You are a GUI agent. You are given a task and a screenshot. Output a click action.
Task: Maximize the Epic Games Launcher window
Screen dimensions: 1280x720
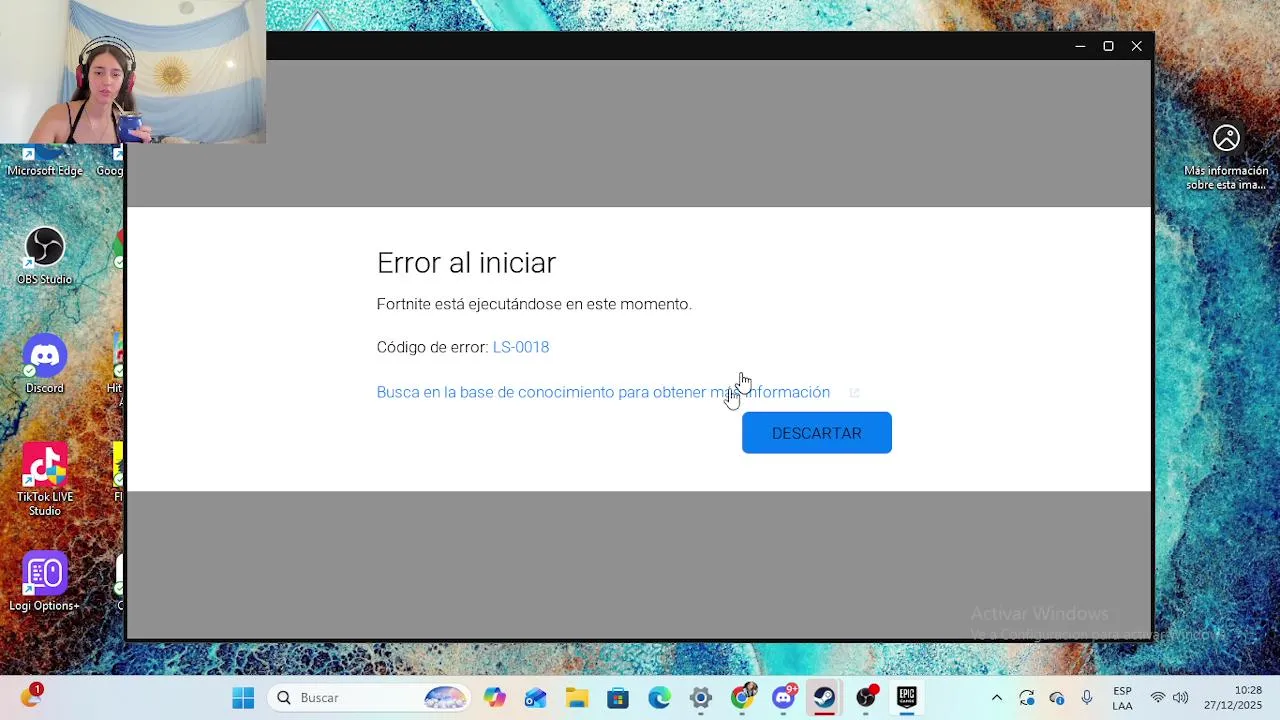click(x=1108, y=46)
